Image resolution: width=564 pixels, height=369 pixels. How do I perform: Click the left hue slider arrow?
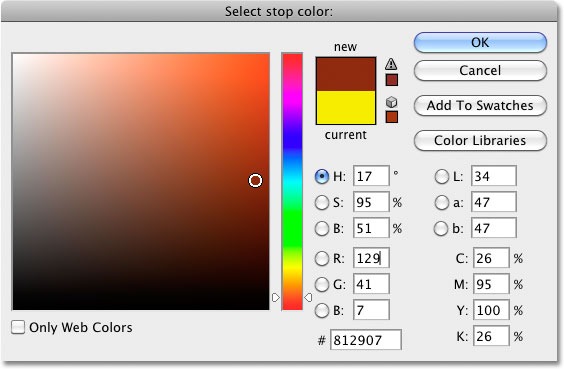tap(276, 297)
